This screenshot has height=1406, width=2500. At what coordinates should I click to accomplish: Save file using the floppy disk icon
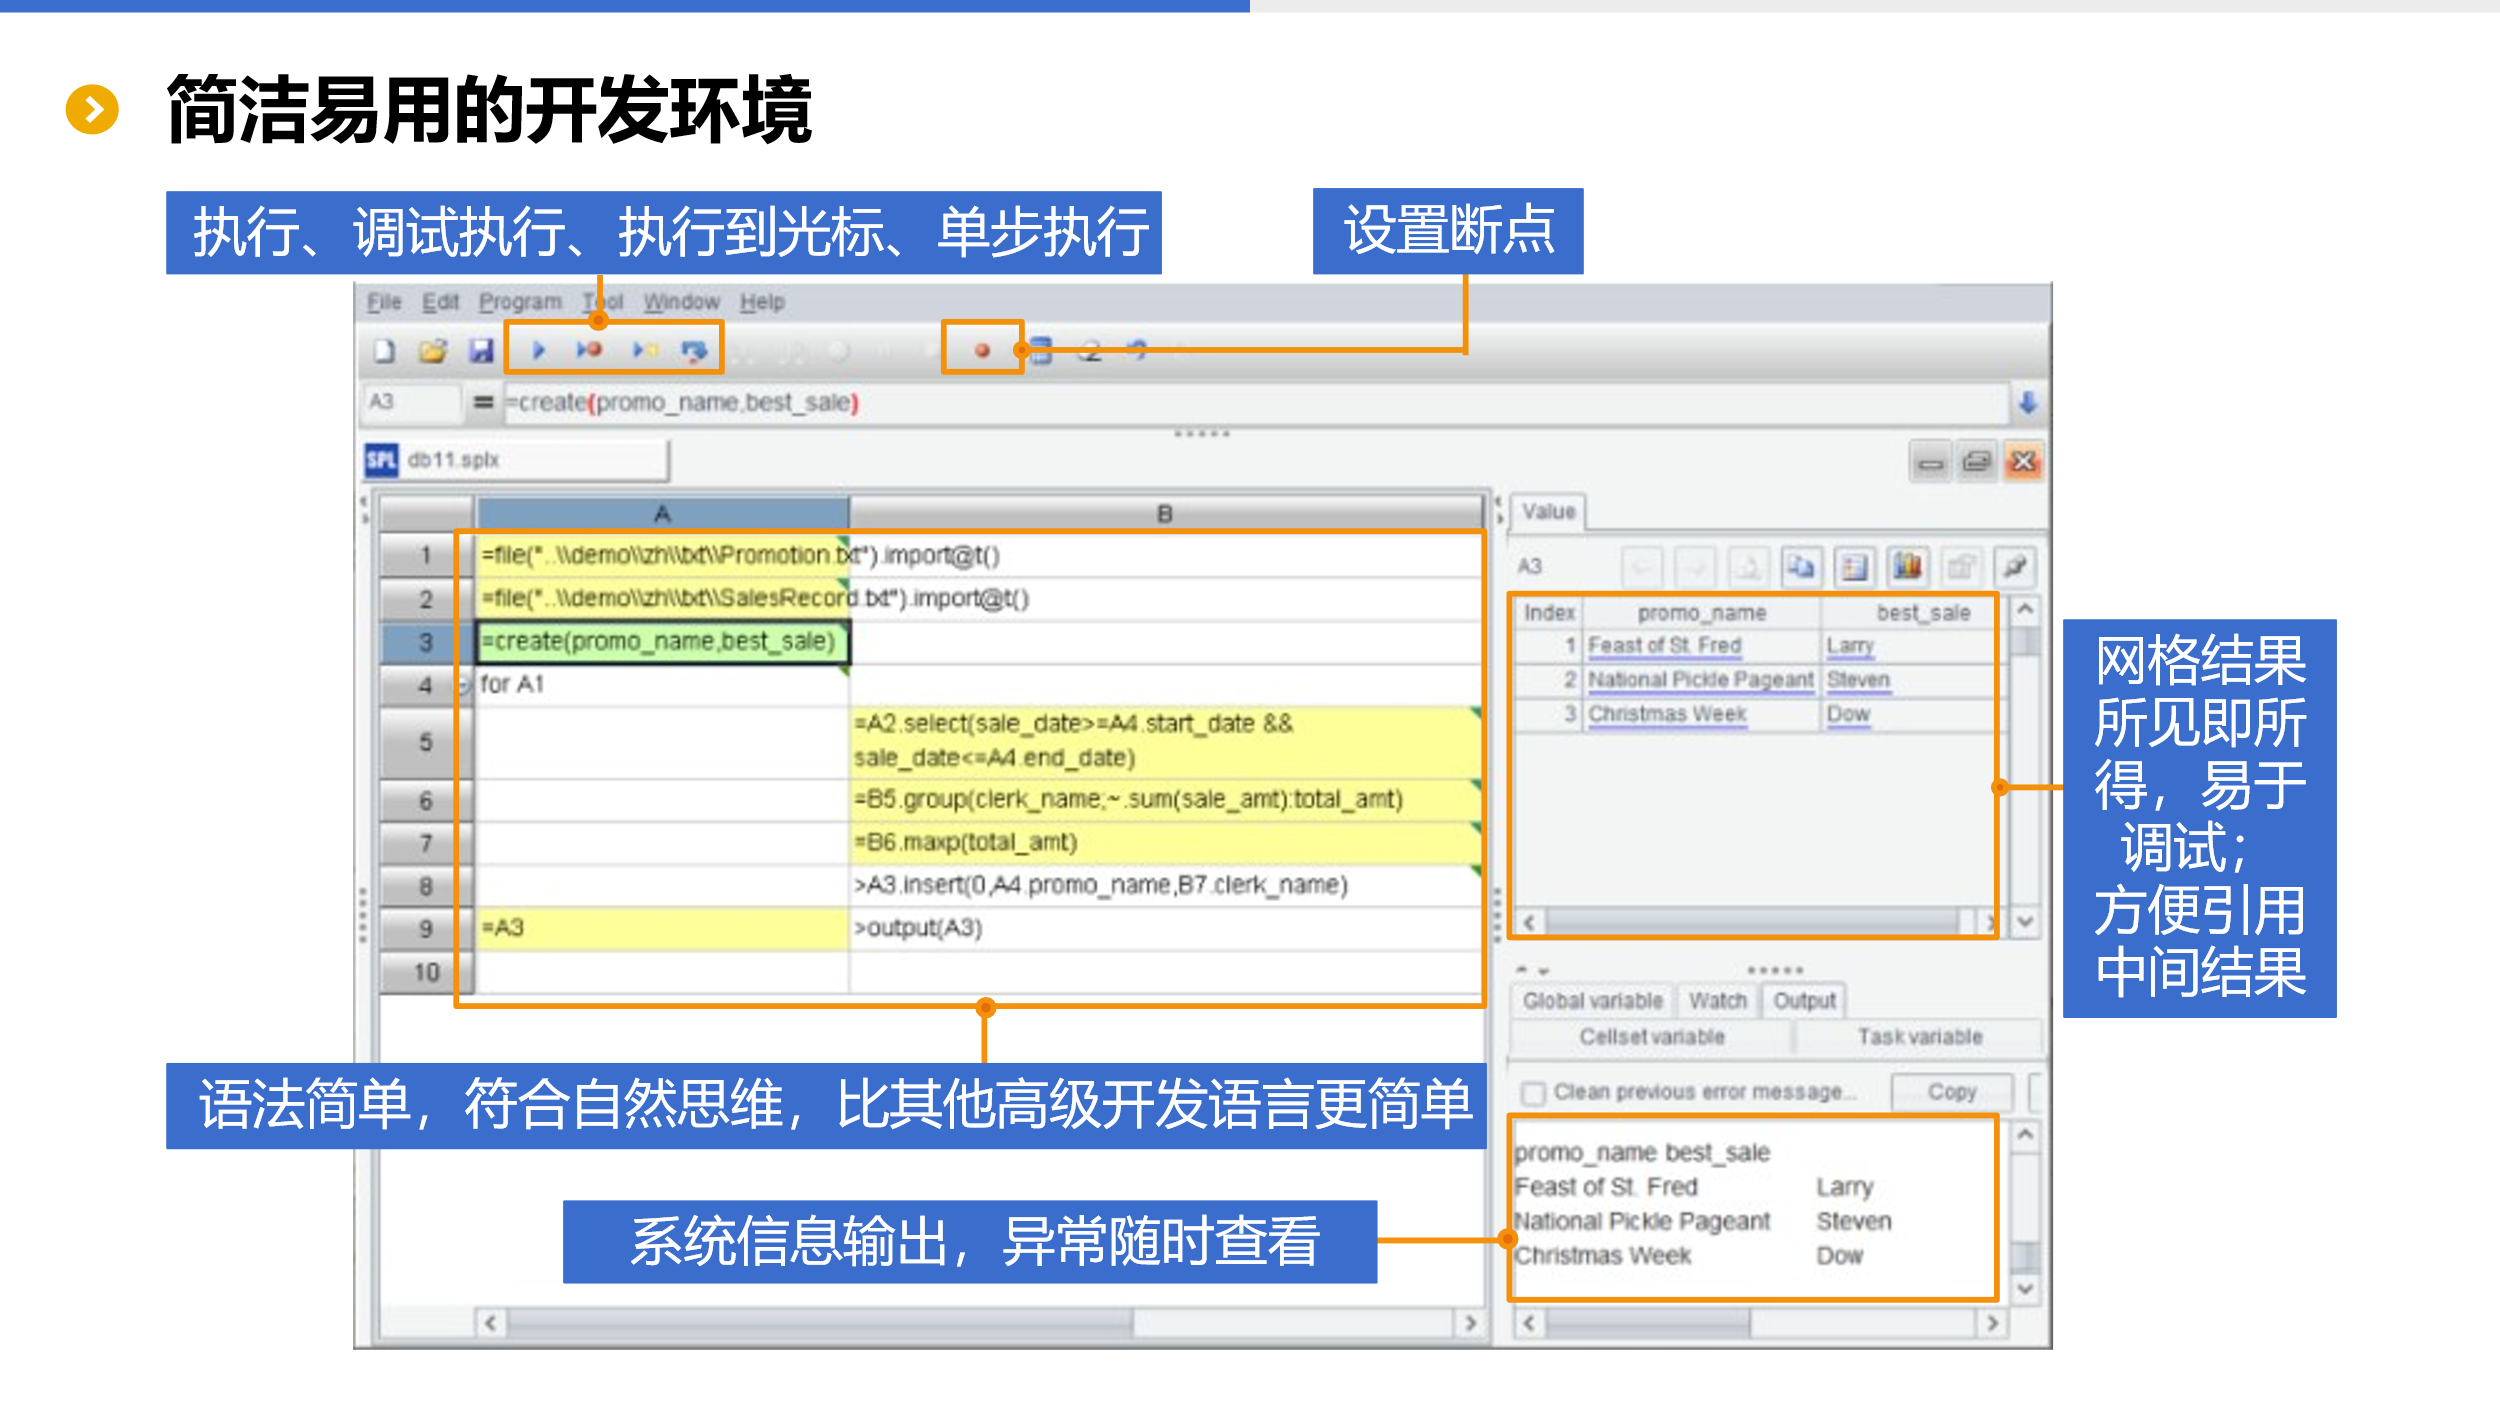482,350
